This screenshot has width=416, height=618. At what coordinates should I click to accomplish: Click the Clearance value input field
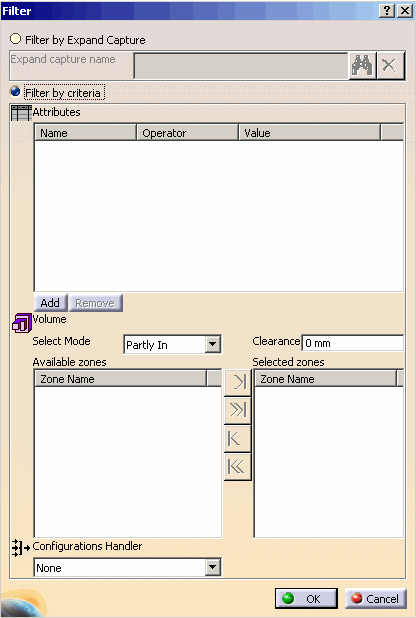click(353, 343)
